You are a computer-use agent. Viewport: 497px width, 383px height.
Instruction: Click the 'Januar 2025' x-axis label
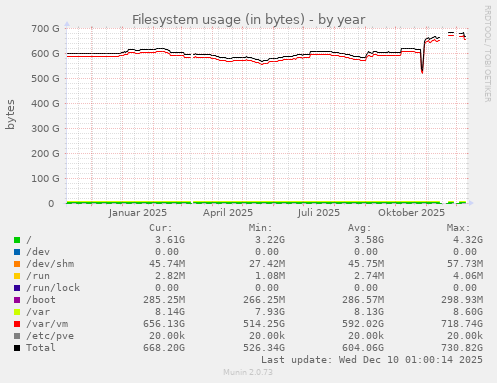pos(137,213)
